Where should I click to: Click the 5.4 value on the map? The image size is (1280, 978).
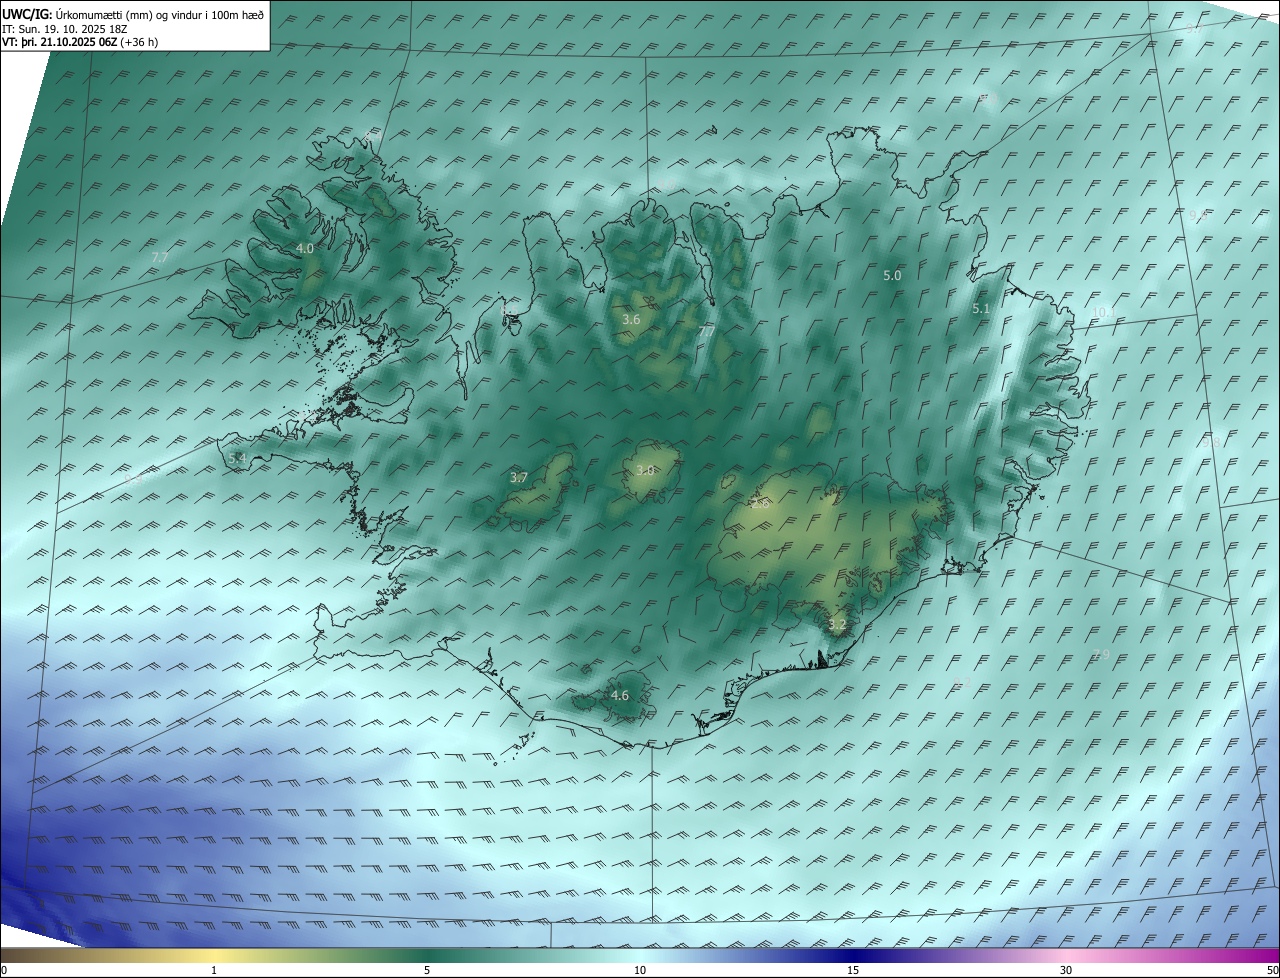[237, 458]
